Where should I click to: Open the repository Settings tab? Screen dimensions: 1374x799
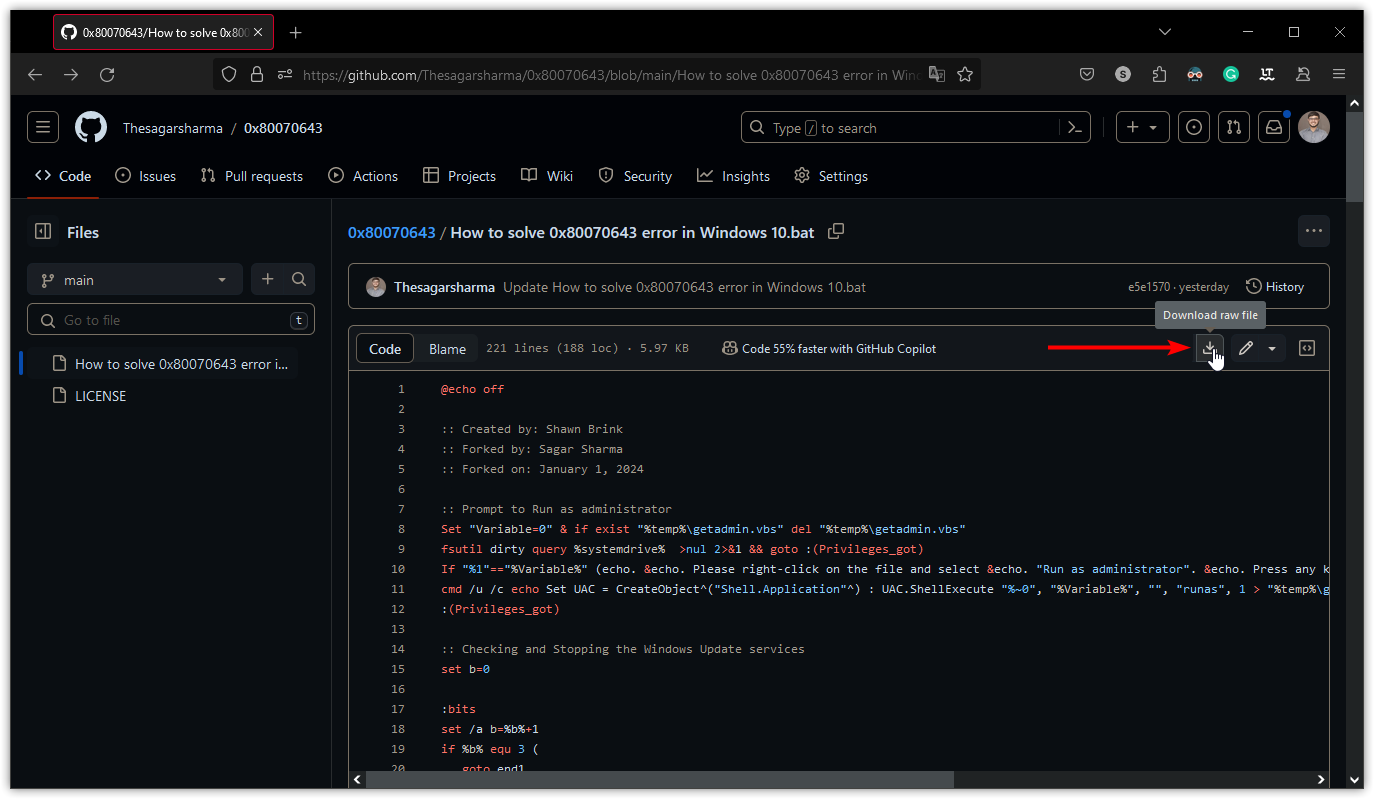coord(831,176)
